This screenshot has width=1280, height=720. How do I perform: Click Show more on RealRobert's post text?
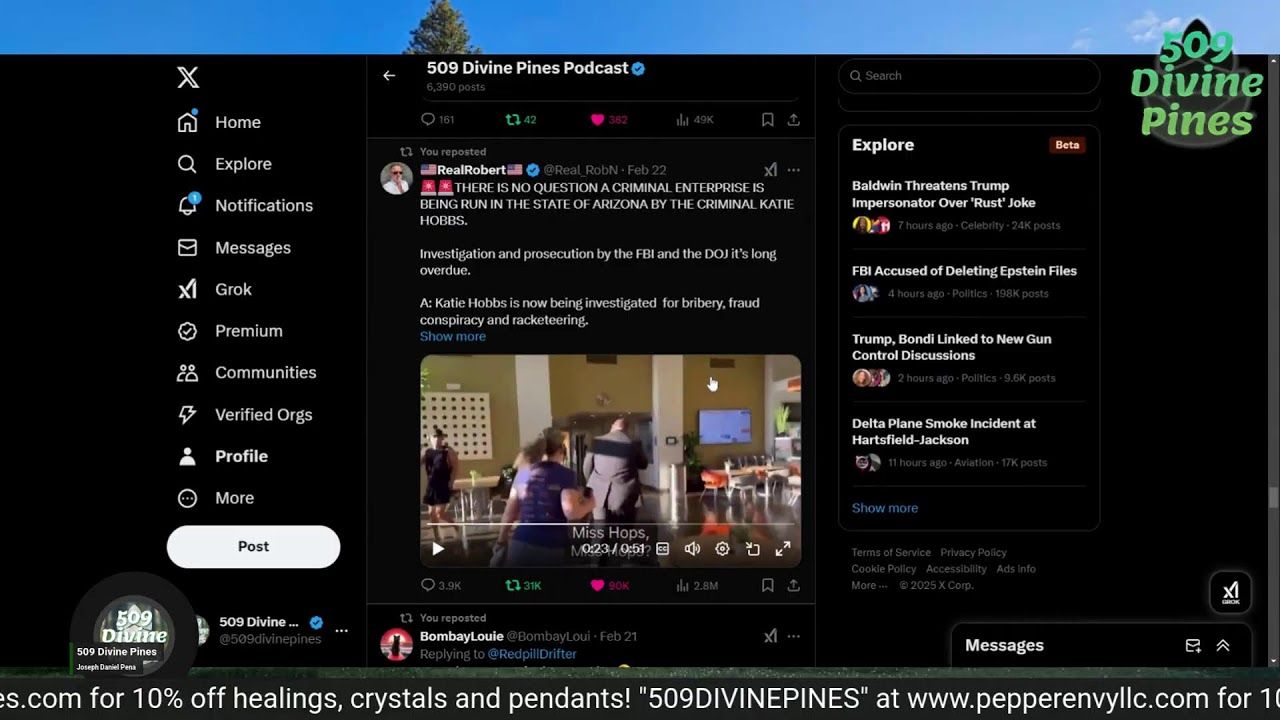pyautogui.click(x=453, y=336)
